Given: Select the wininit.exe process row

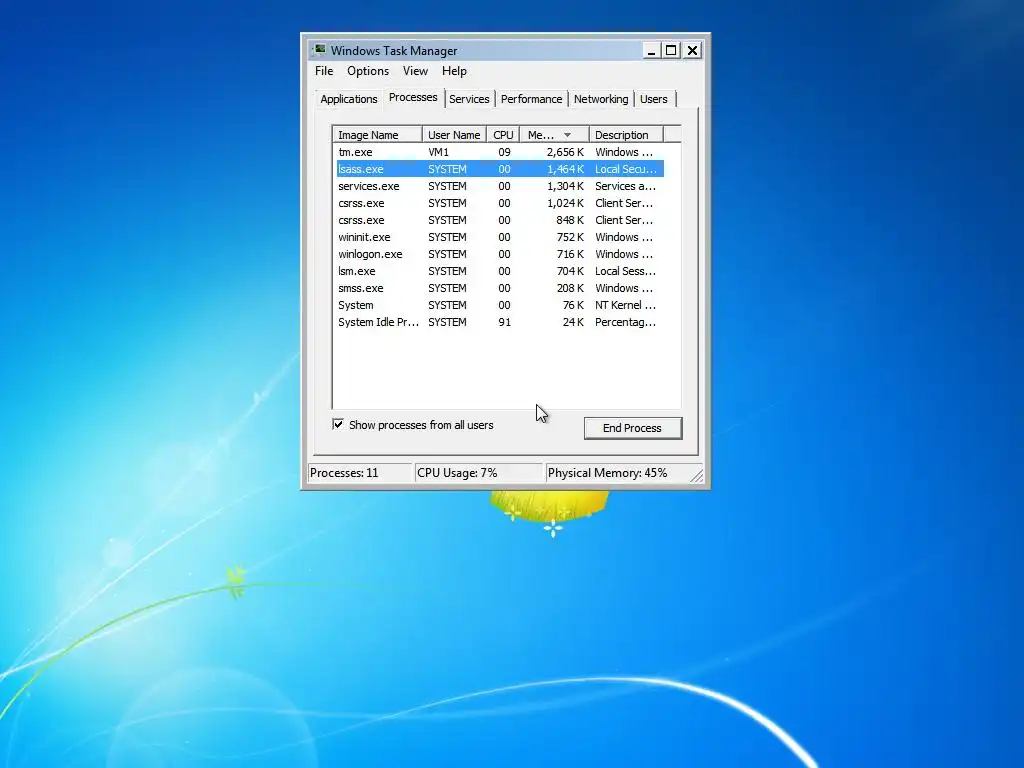Looking at the screenshot, I should pos(500,237).
